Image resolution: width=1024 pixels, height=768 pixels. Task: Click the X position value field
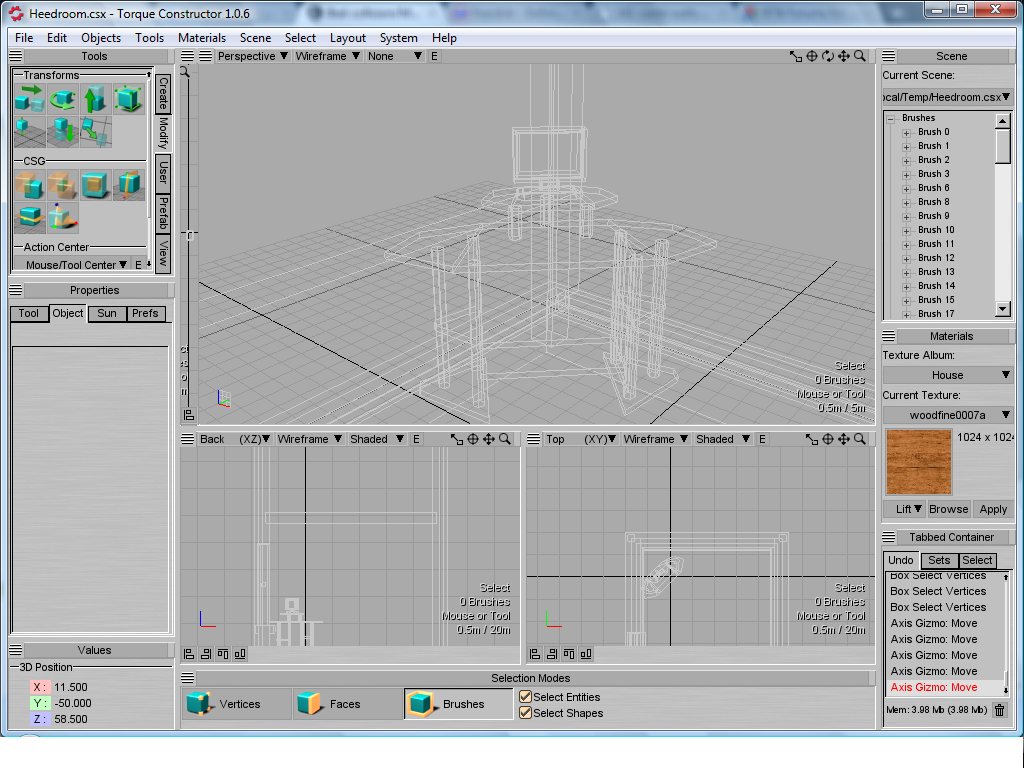point(70,687)
